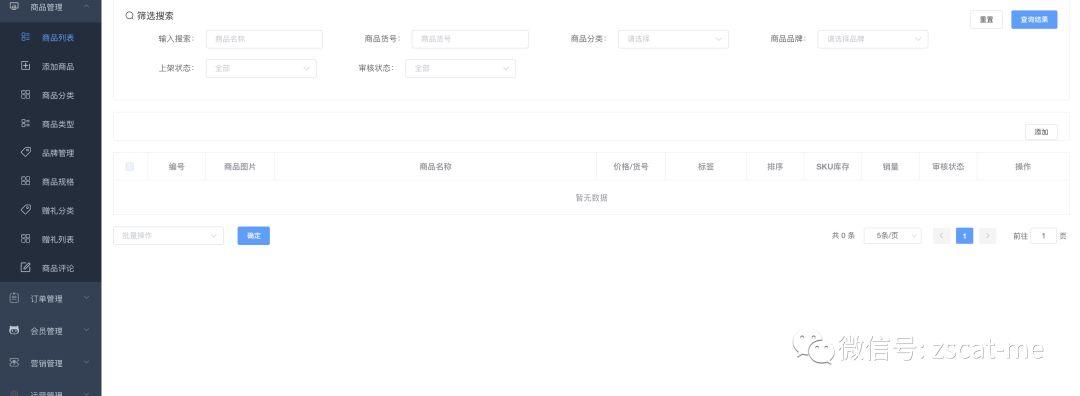Expand the 会员管理 menu chevron
This screenshot has width=1080, height=396.
pos(86,331)
